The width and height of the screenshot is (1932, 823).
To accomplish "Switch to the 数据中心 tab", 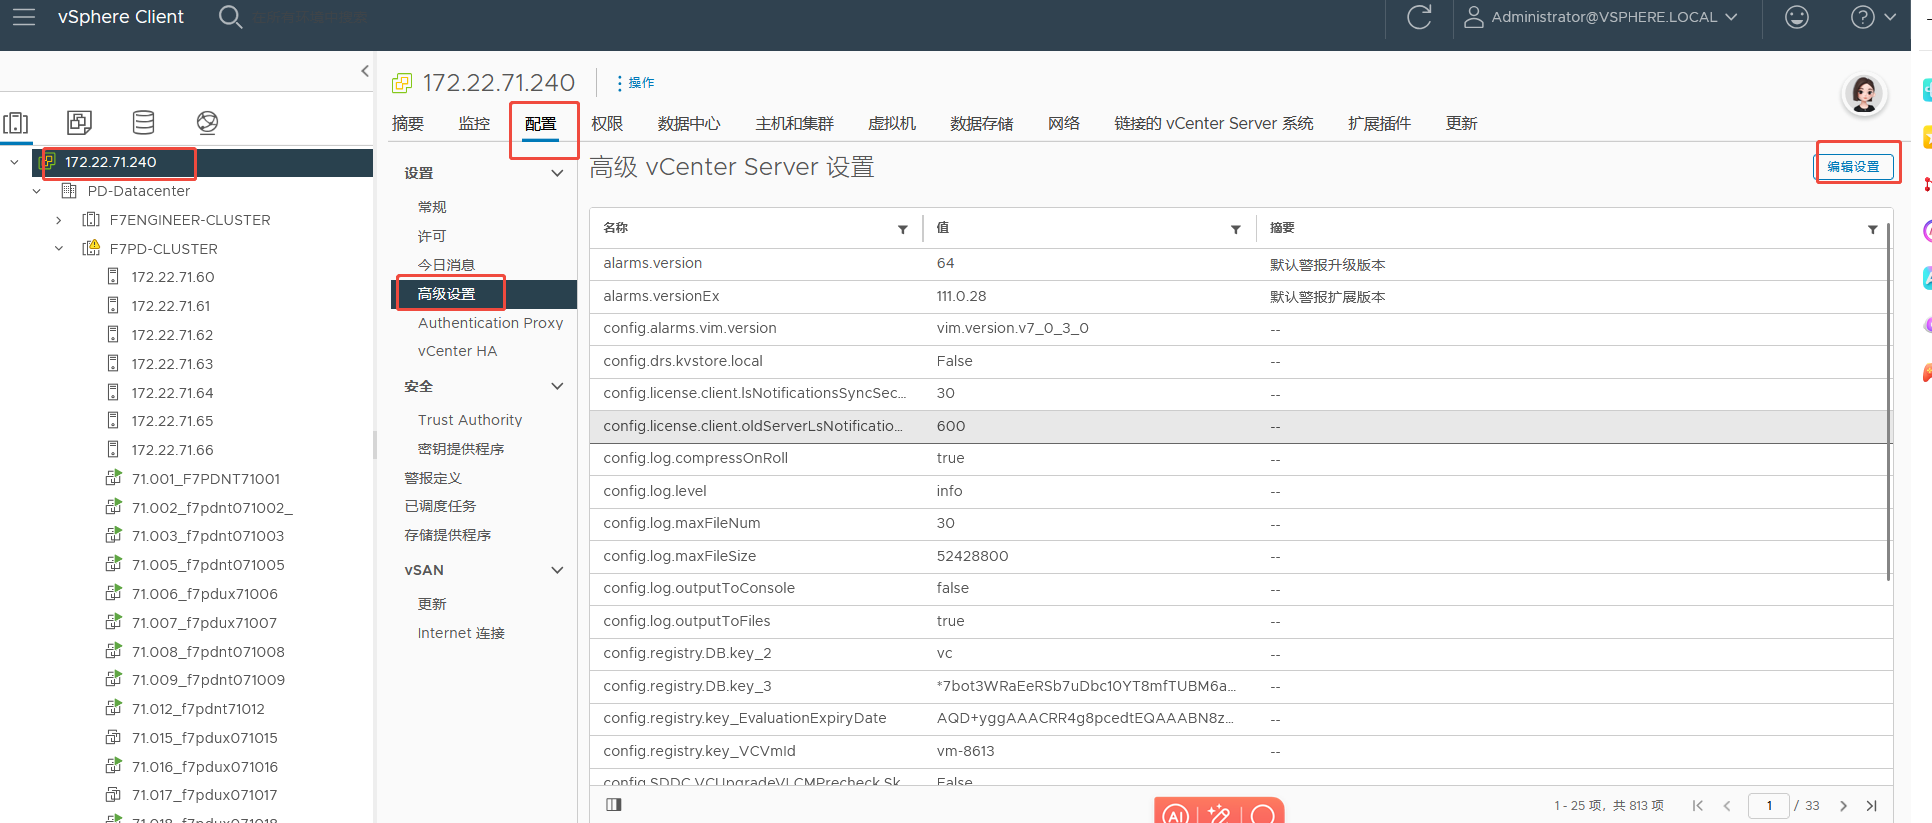I will pos(689,123).
